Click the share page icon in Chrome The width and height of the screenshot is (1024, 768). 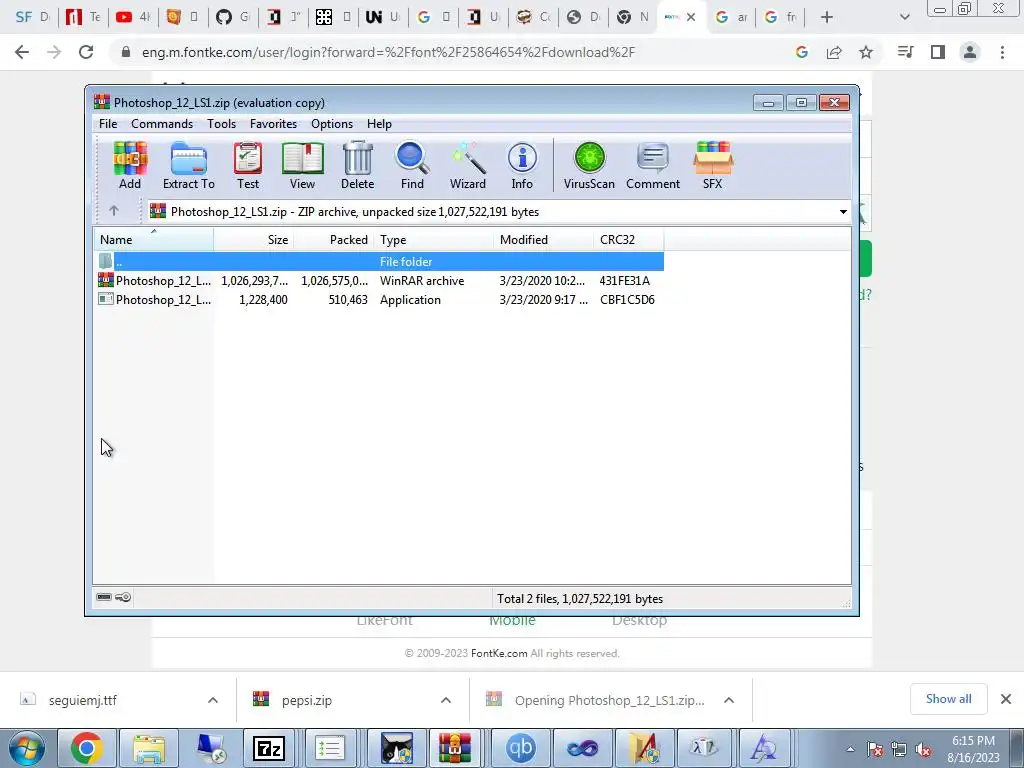(x=834, y=52)
